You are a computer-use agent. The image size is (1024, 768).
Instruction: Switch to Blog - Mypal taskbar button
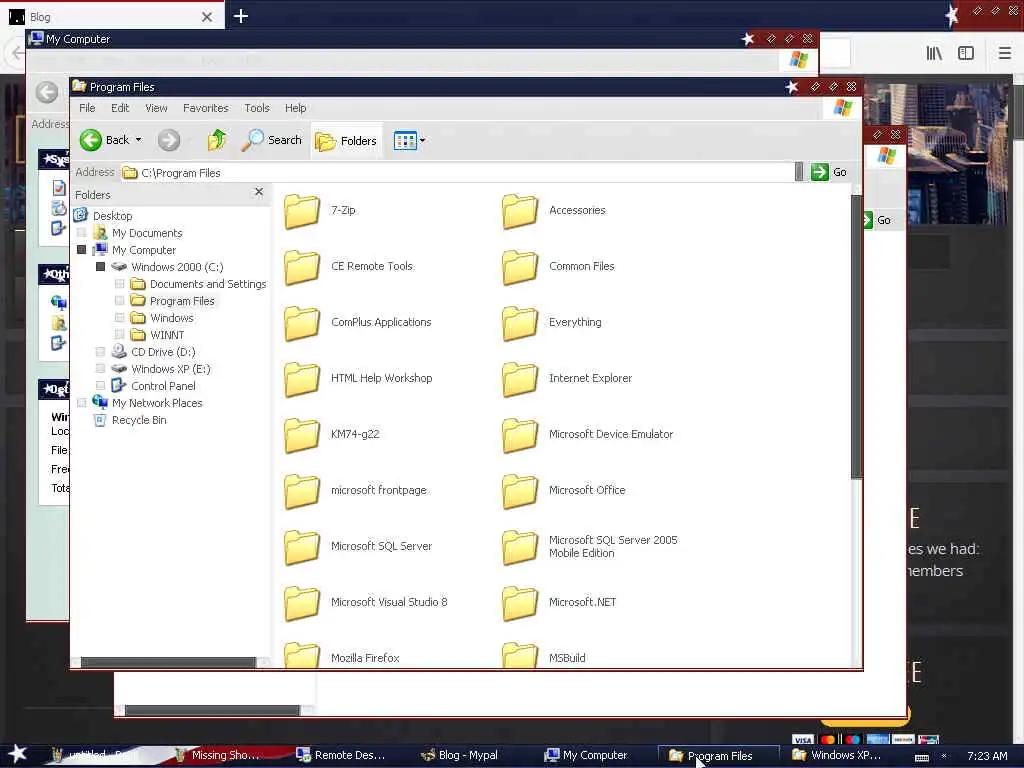459,755
